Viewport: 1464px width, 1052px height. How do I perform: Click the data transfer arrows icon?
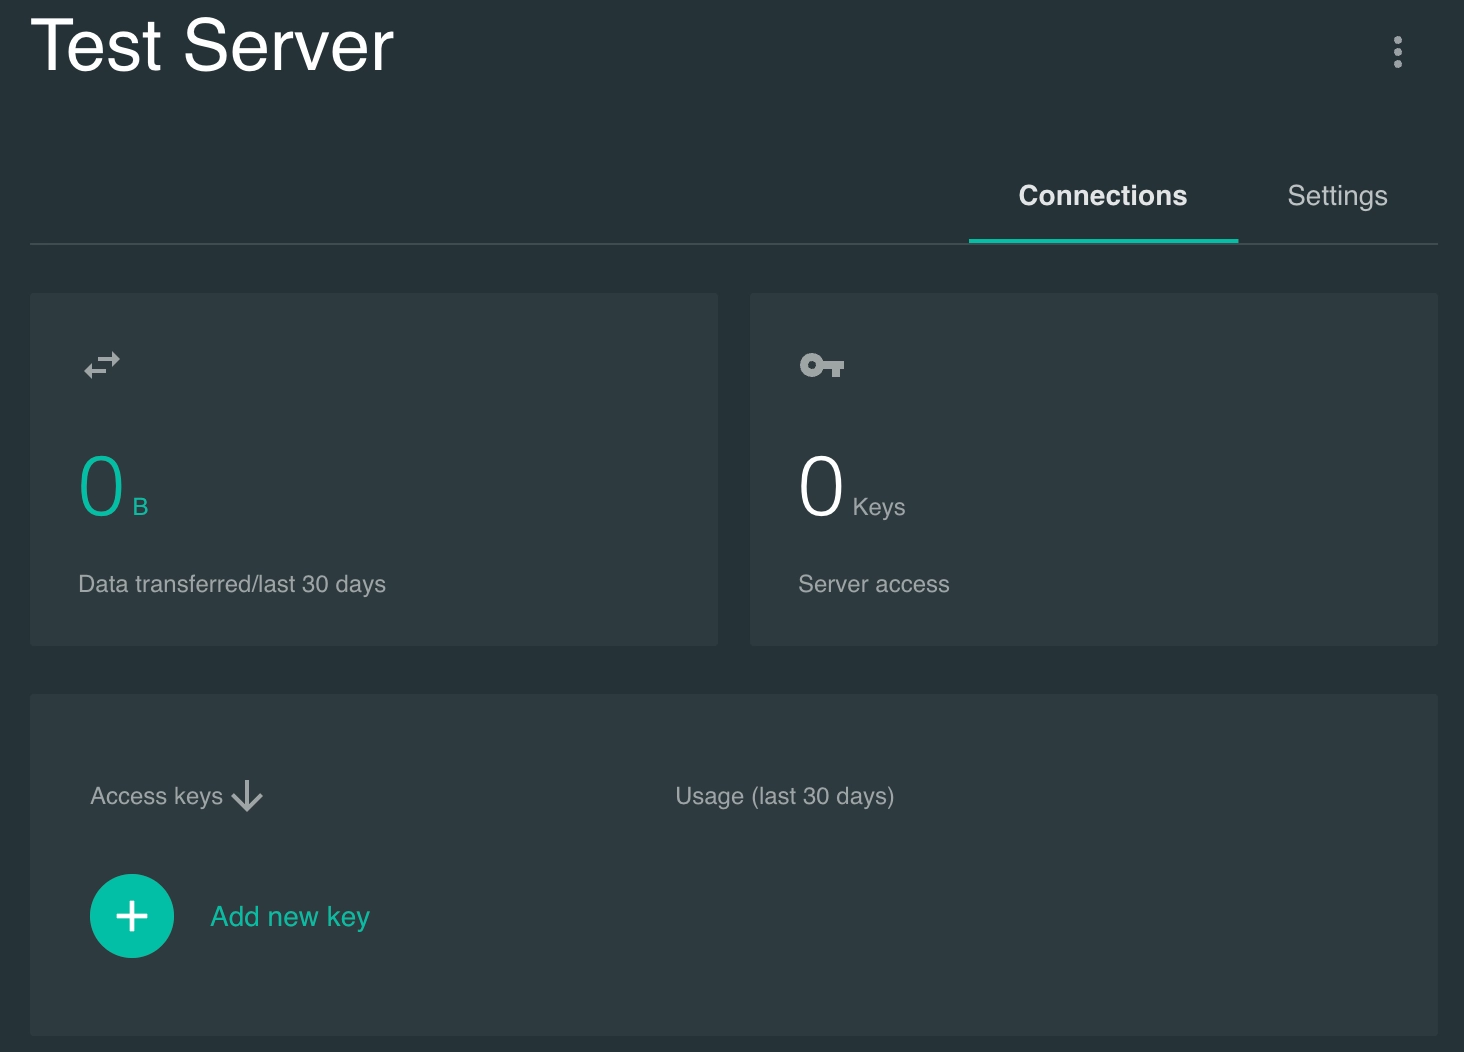coord(102,365)
